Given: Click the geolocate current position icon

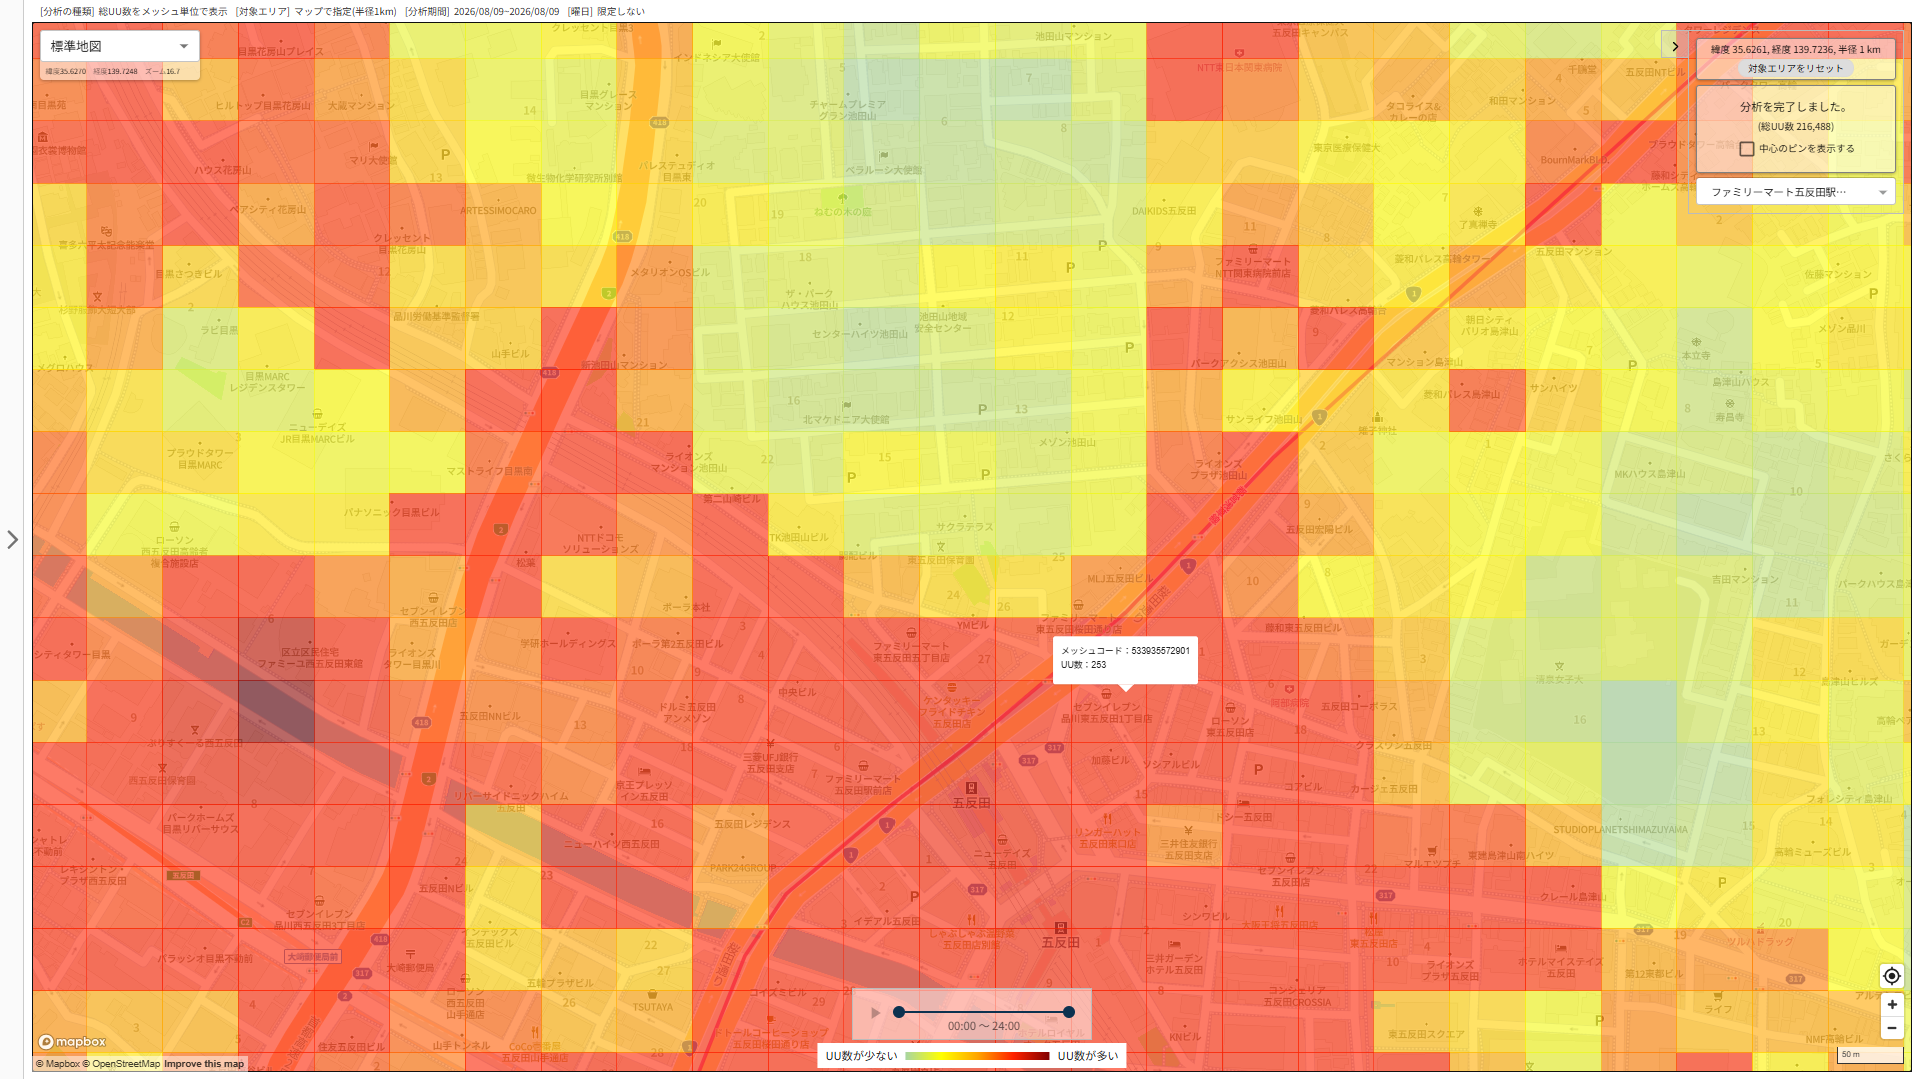Looking at the screenshot, I should (x=1891, y=976).
